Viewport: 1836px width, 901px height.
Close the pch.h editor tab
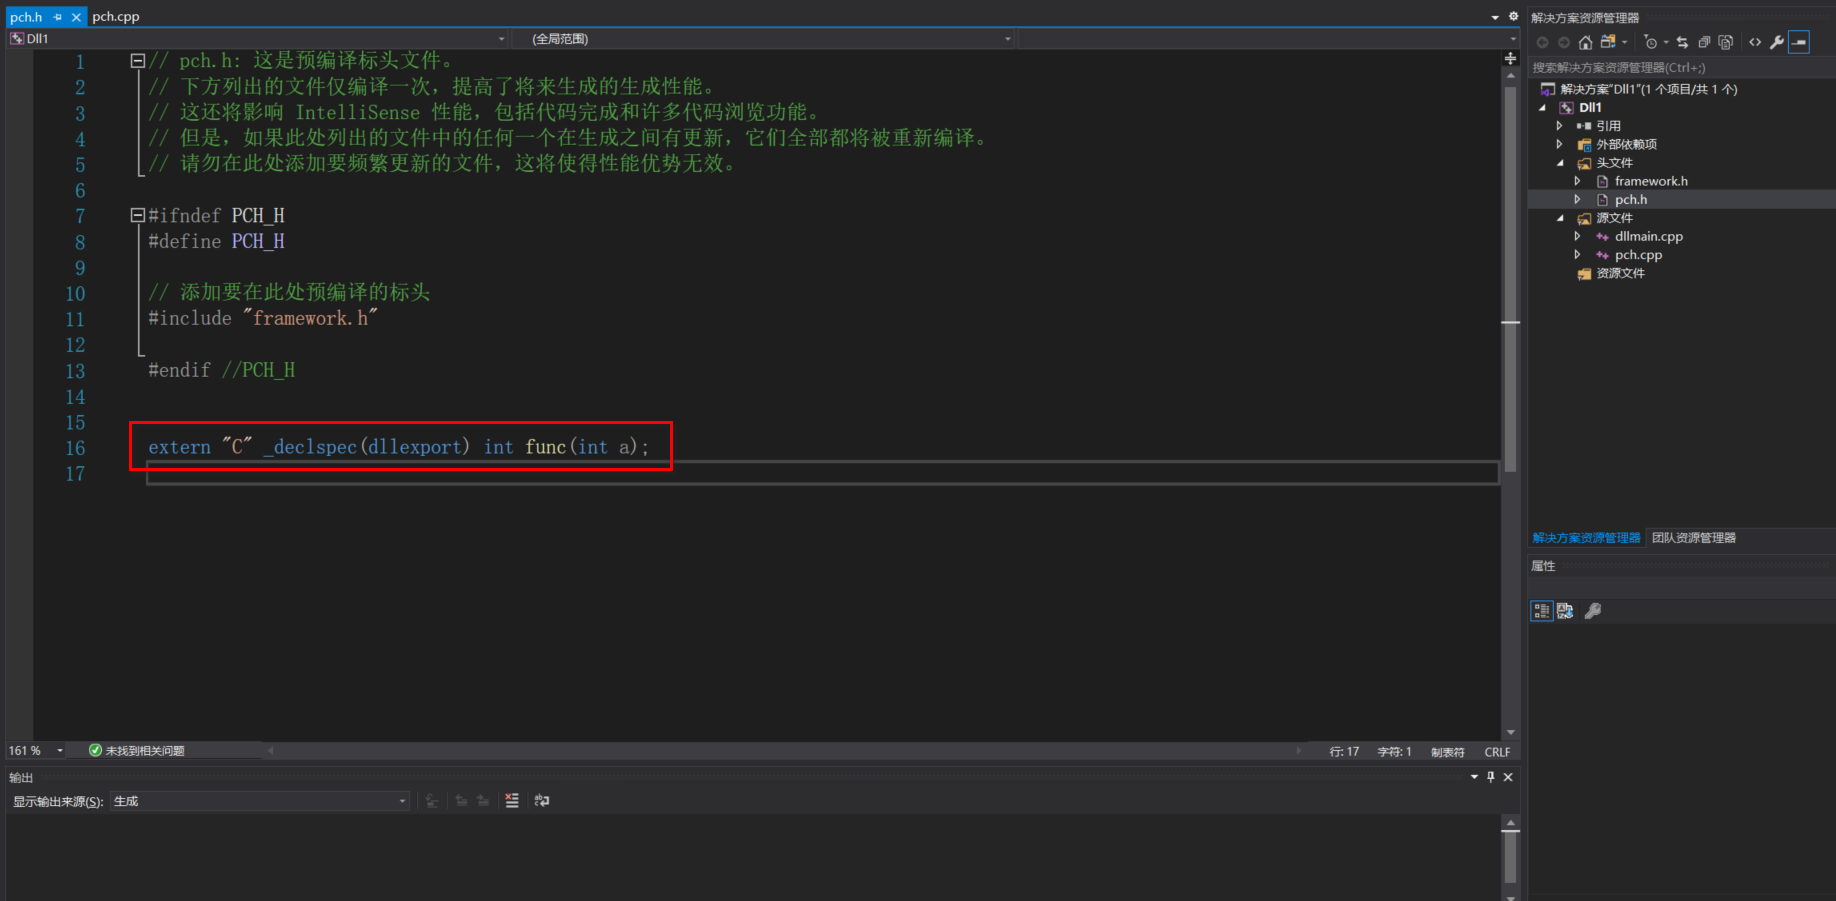point(76,17)
